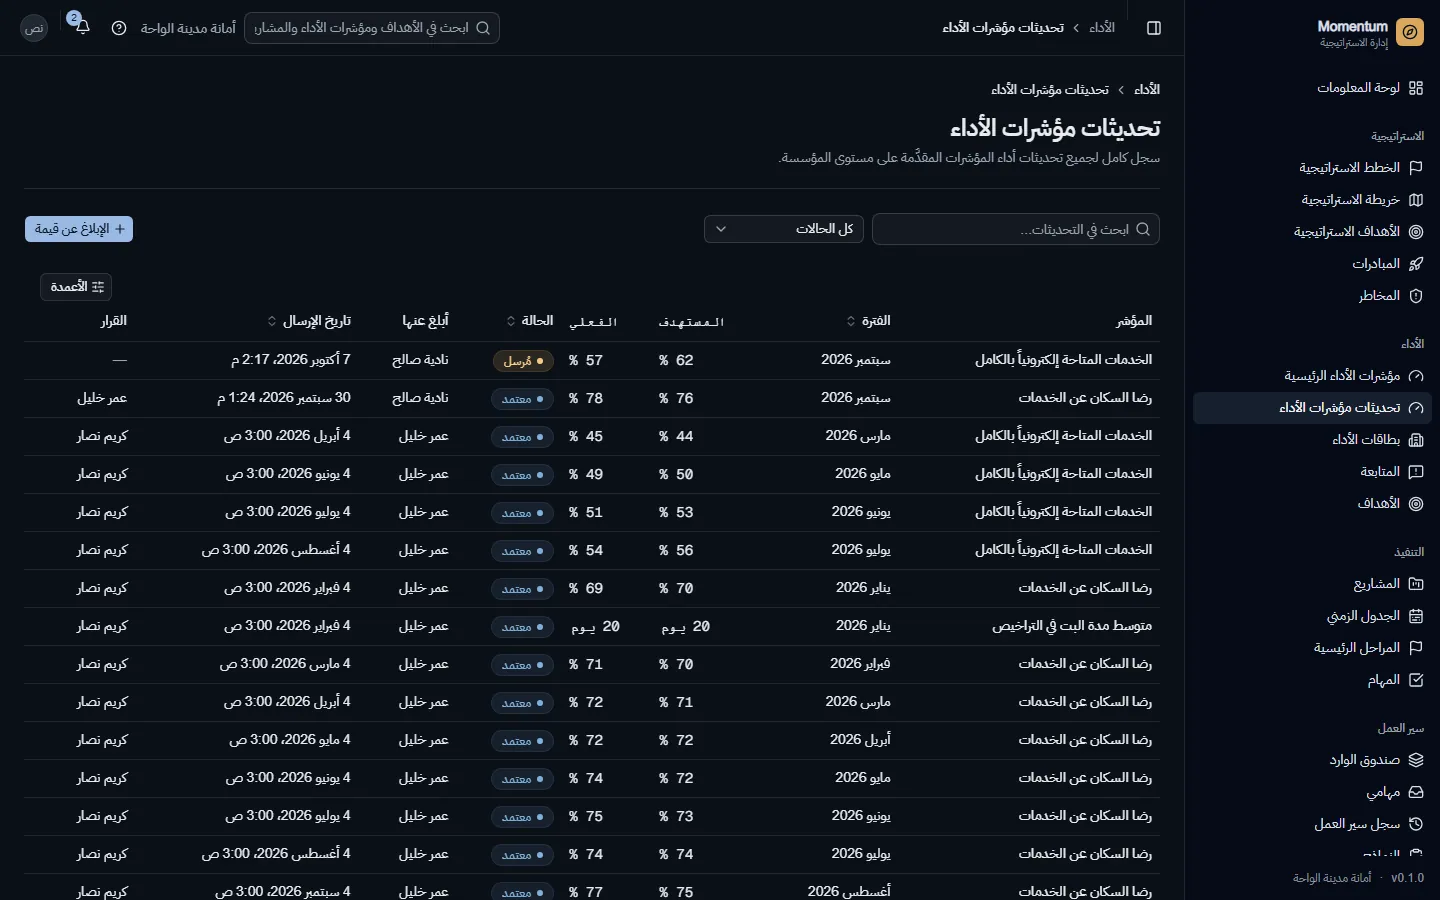
Task: Toggle the sidebar panel from the top bar
Action: click(x=1154, y=28)
